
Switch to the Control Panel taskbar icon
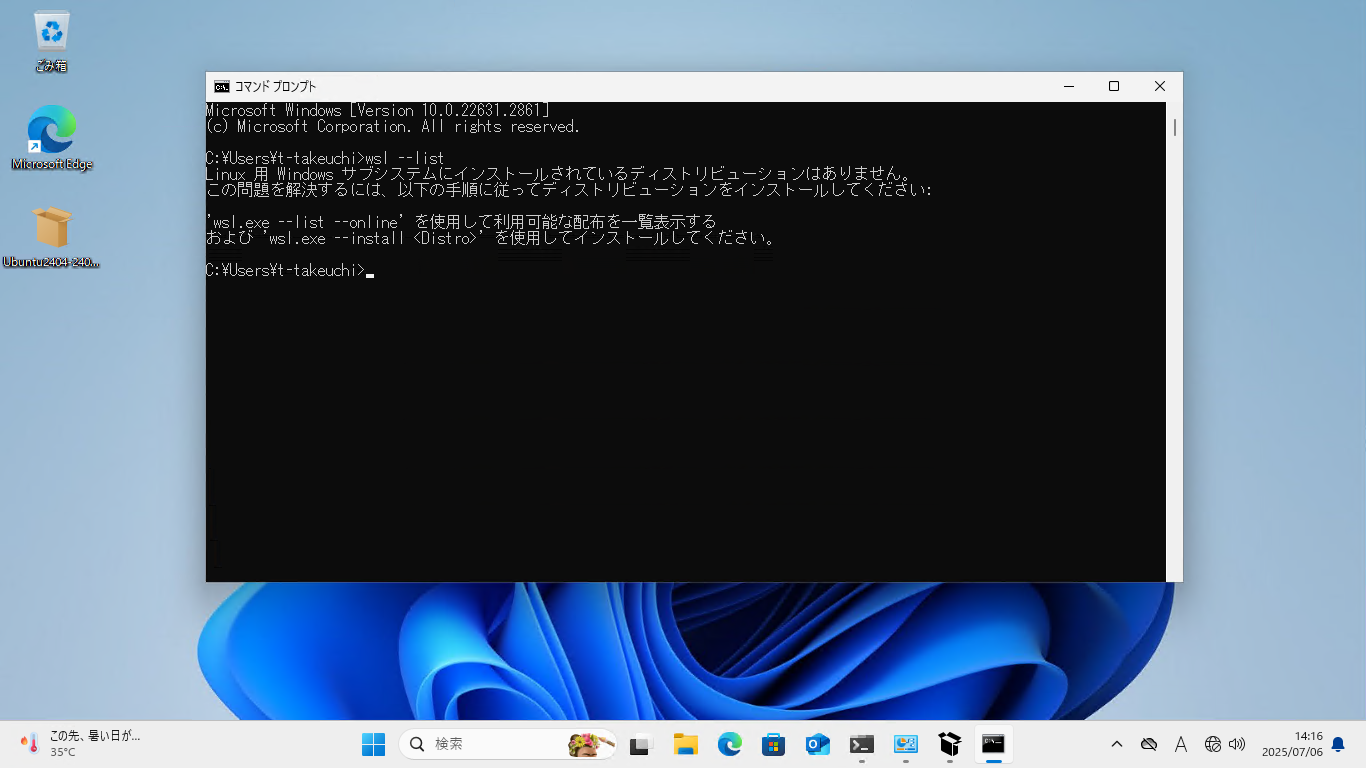click(905, 744)
